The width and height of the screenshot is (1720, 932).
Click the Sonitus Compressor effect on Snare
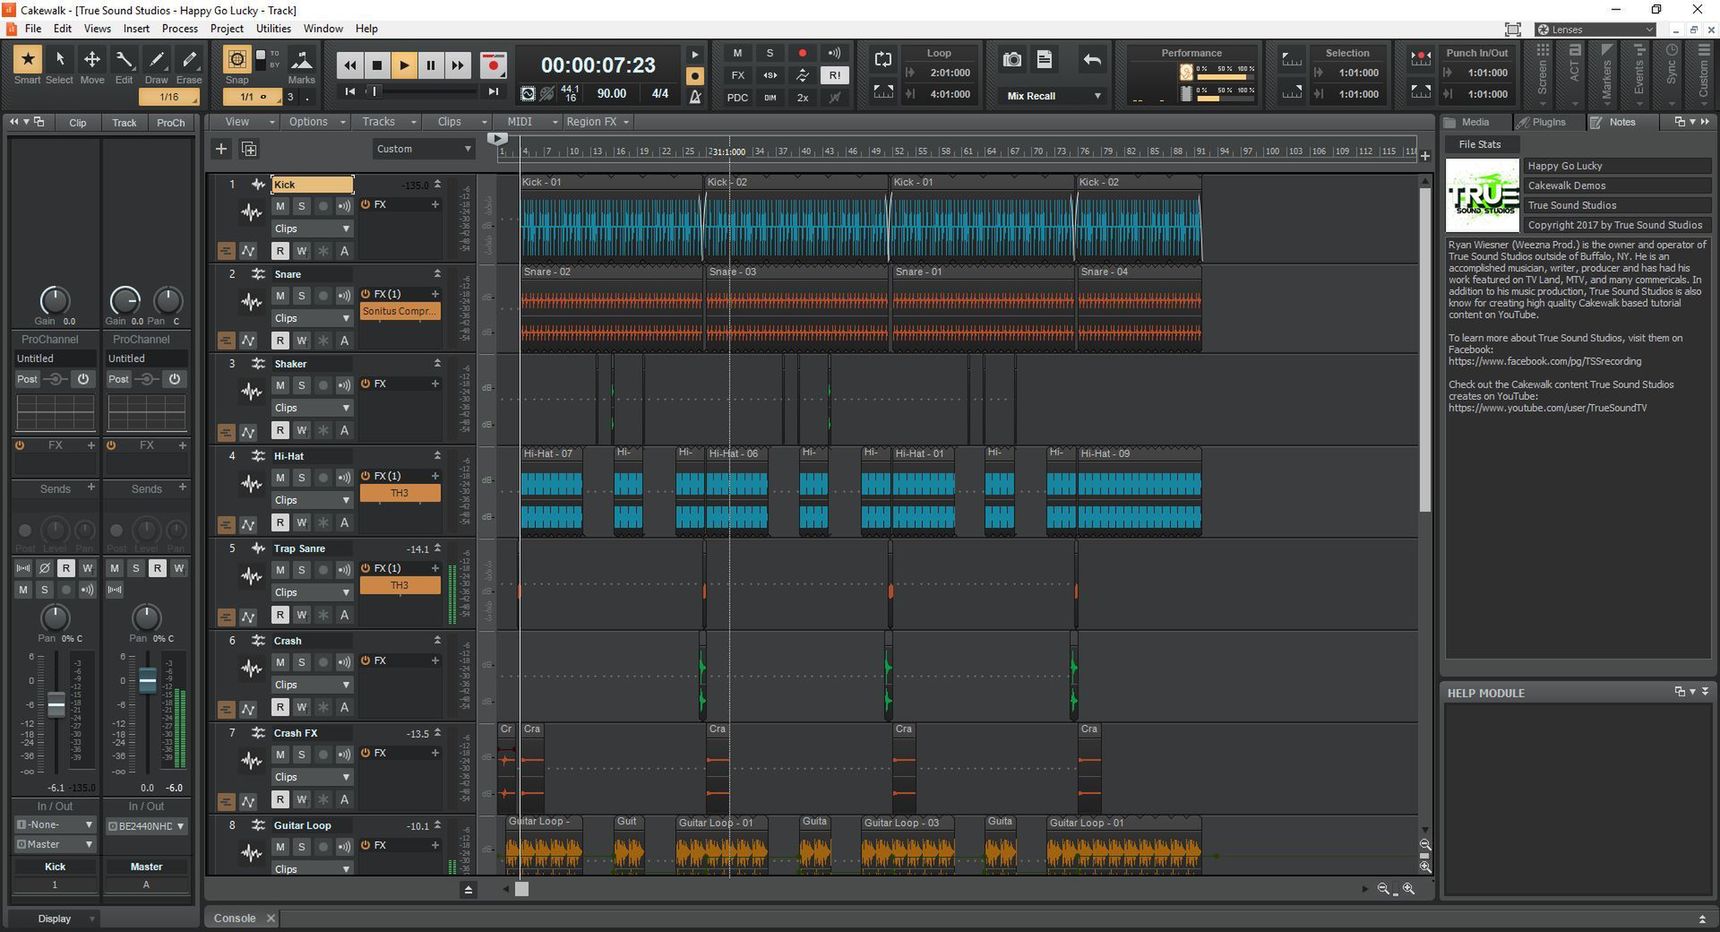pos(399,311)
